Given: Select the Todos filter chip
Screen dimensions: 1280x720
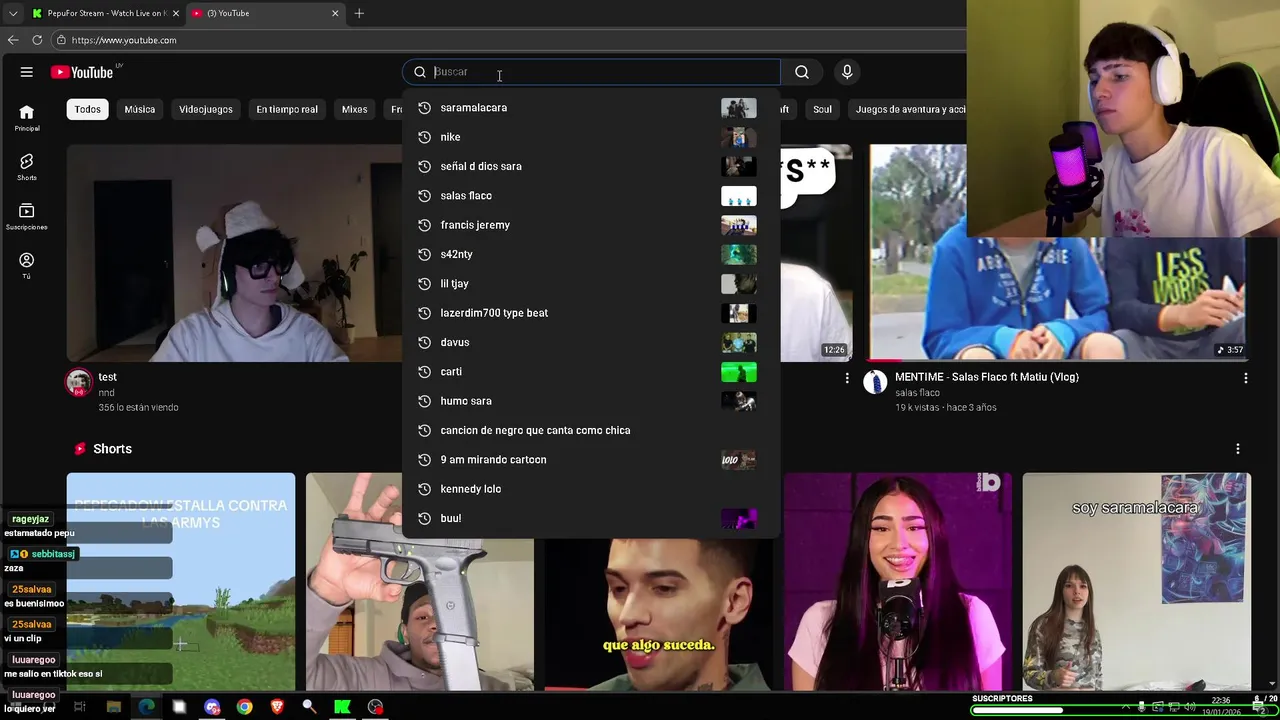Looking at the screenshot, I should pos(88,109).
